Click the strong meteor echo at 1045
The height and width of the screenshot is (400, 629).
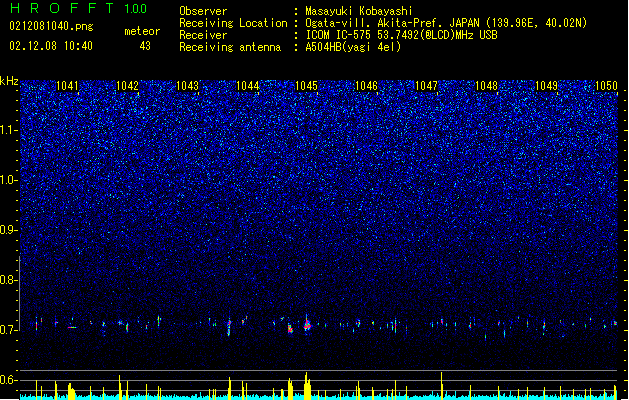point(307,324)
